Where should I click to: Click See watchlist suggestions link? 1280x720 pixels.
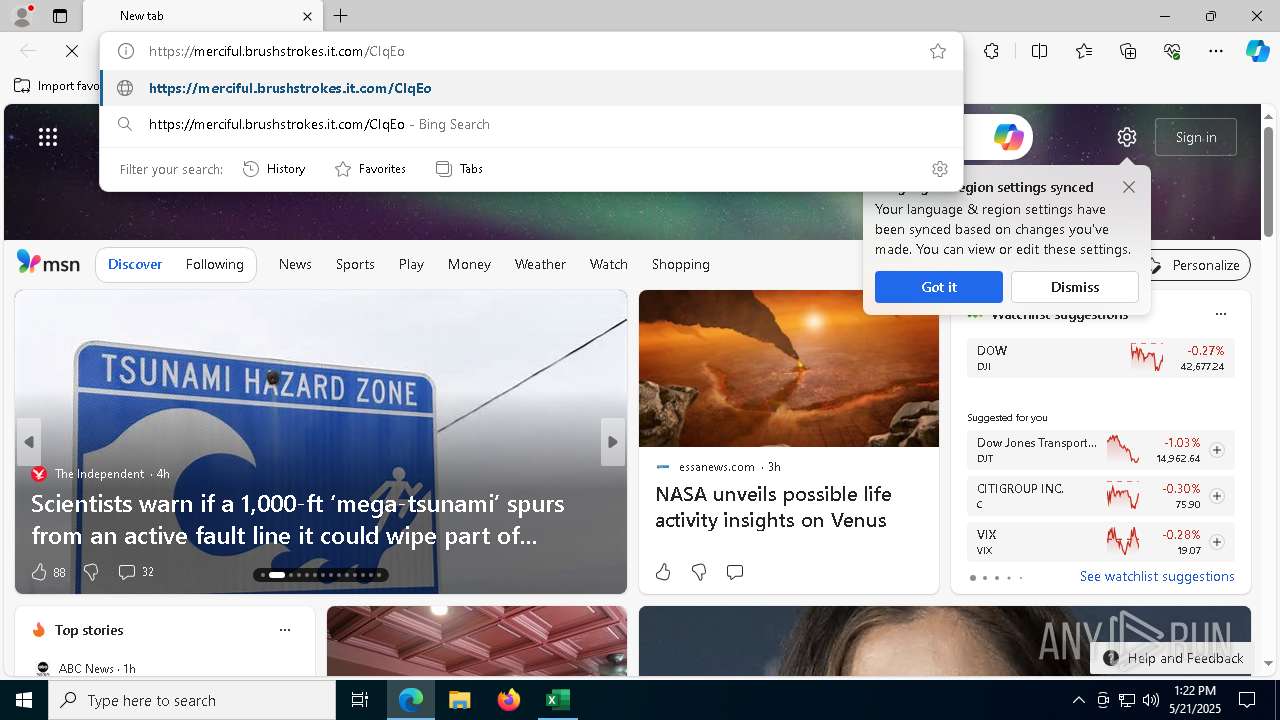(1157, 576)
